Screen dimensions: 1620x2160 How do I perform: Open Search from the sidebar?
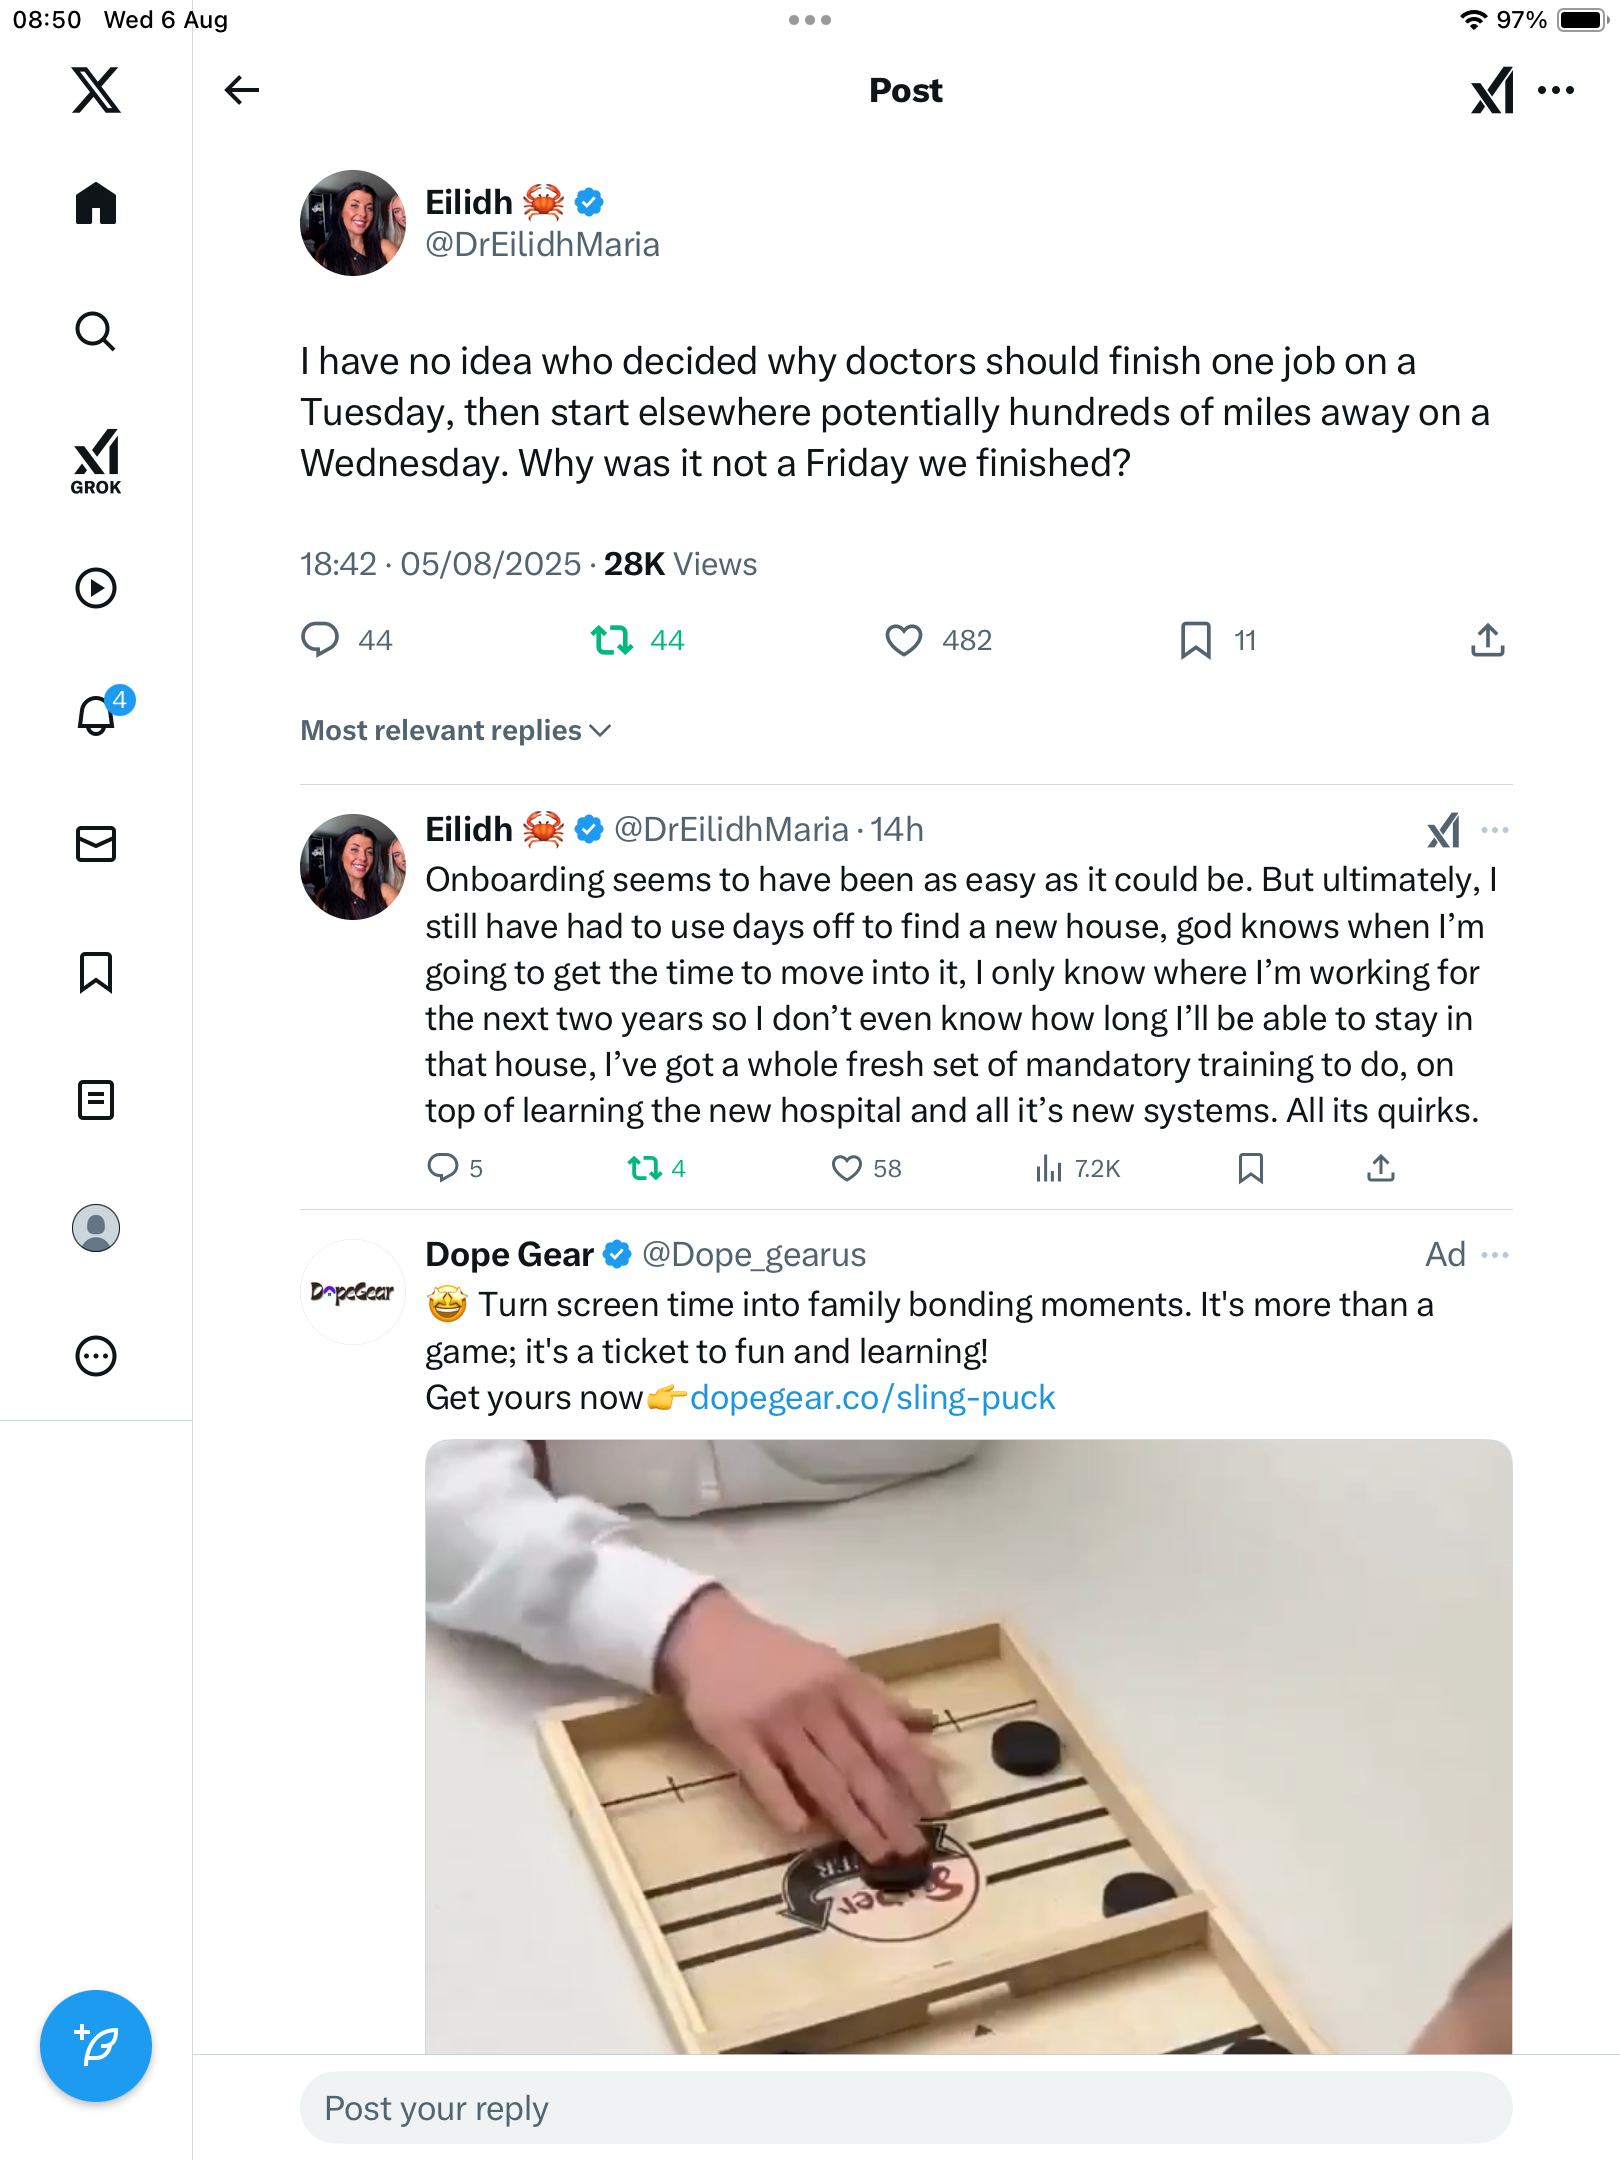point(96,331)
